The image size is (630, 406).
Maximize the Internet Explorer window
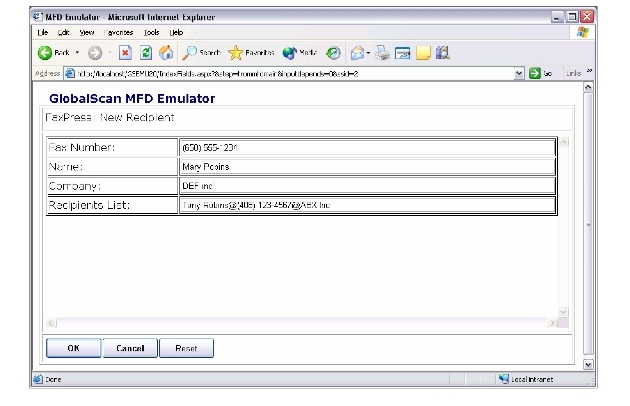click(x=572, y=17)
